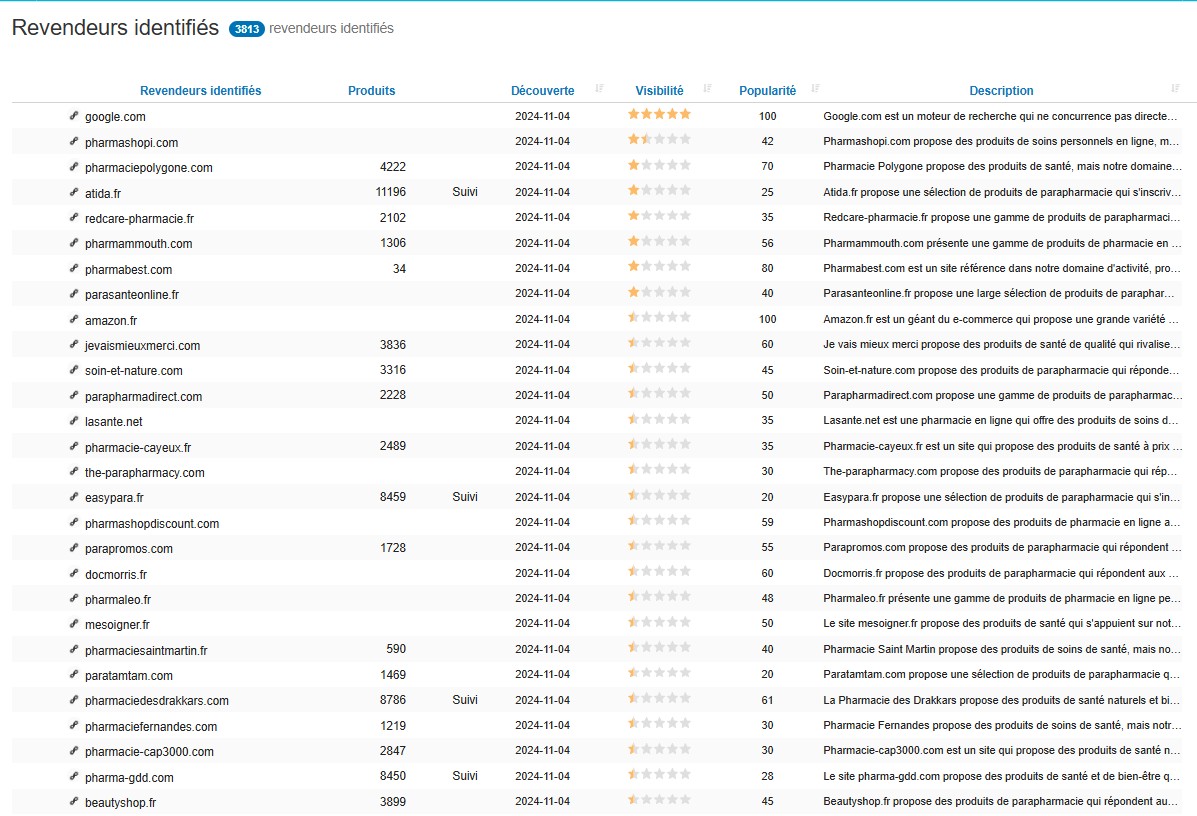
Task: Click the Revendeurs identifiés column header
Action: click(200, 90)
